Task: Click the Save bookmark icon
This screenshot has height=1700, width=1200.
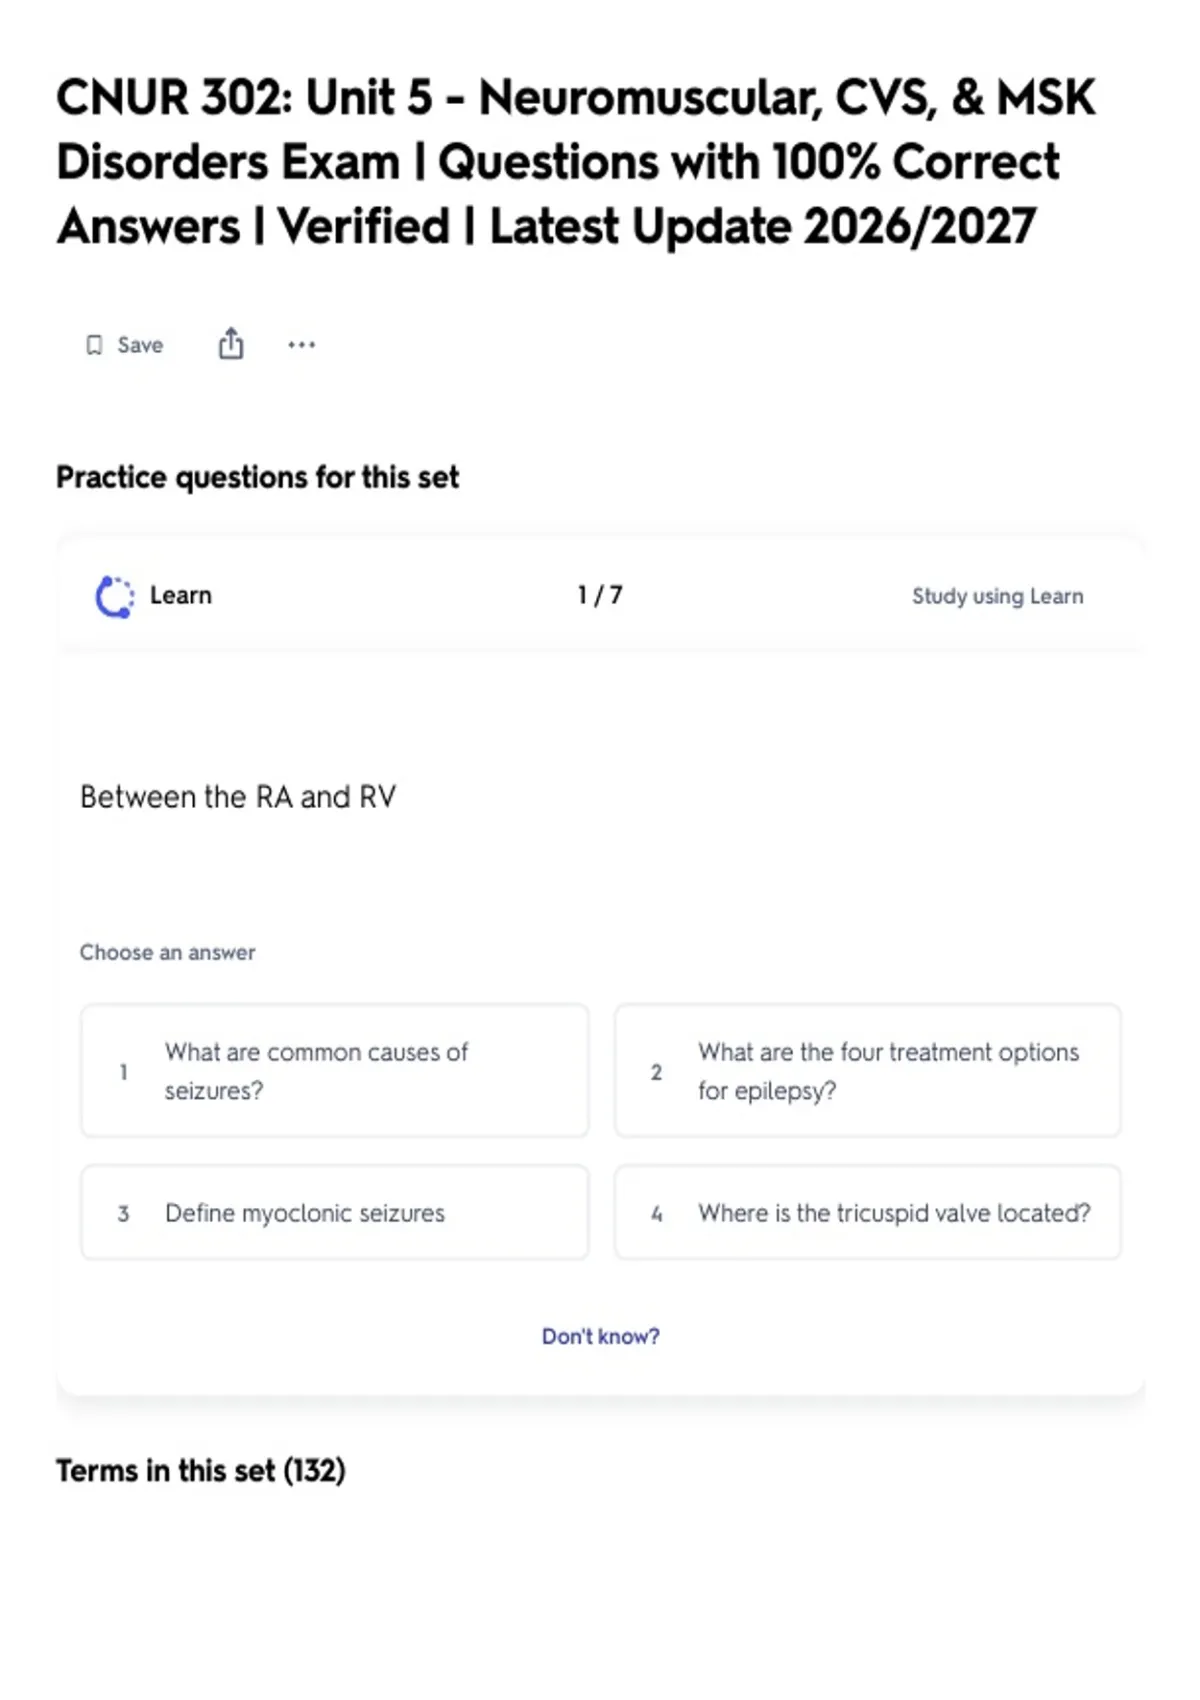Action: tap(94, 345)
